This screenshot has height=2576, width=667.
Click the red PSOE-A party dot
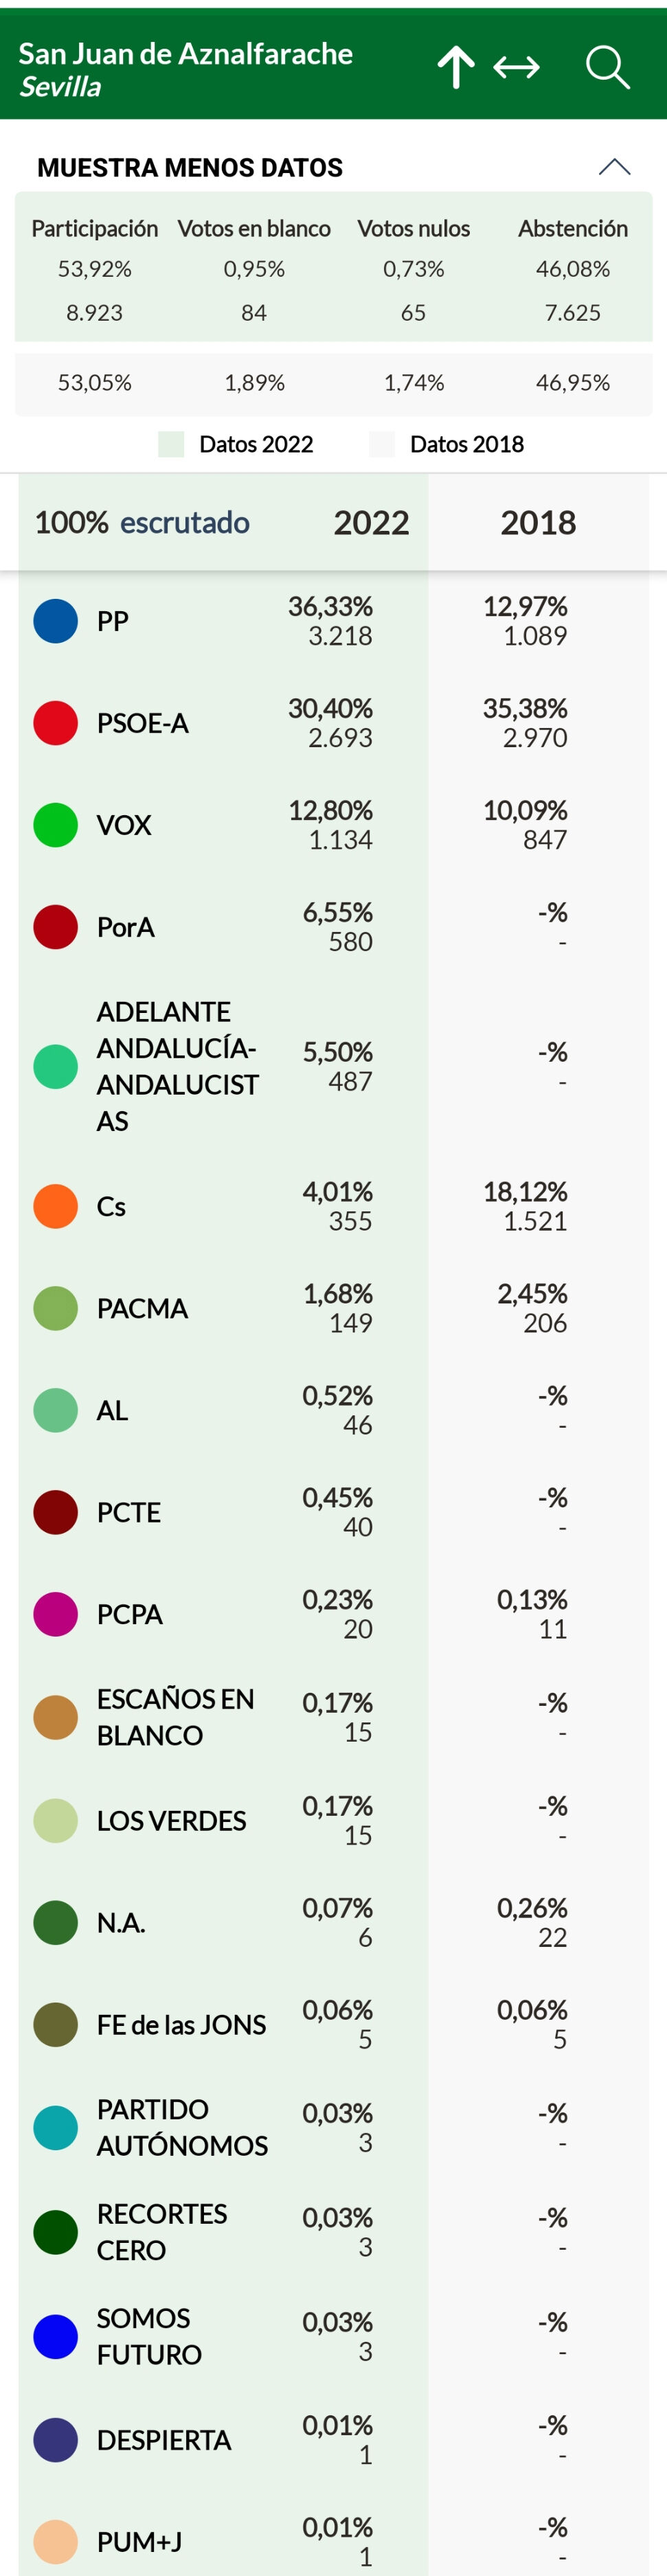point(55,723)
